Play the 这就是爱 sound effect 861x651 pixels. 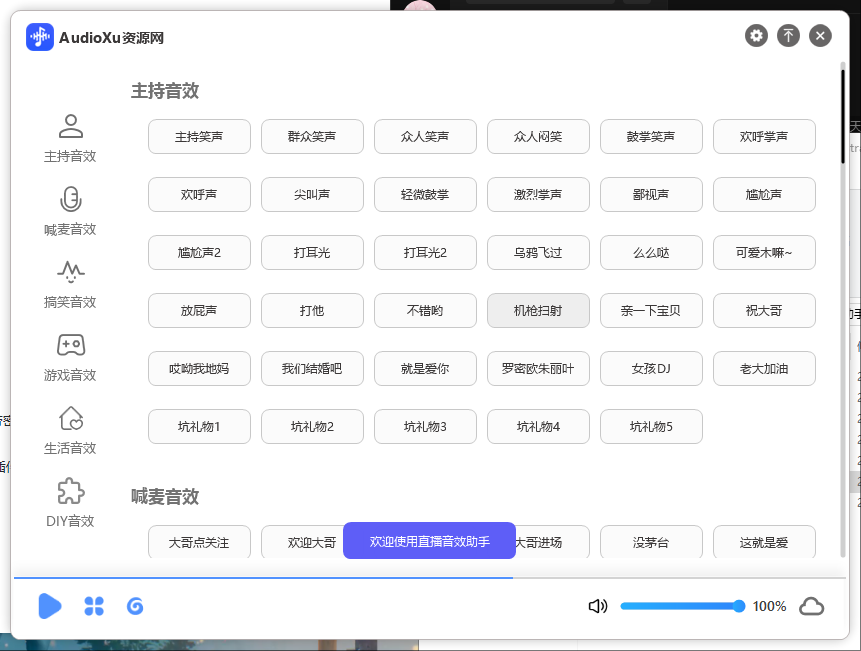pos(764,542)
